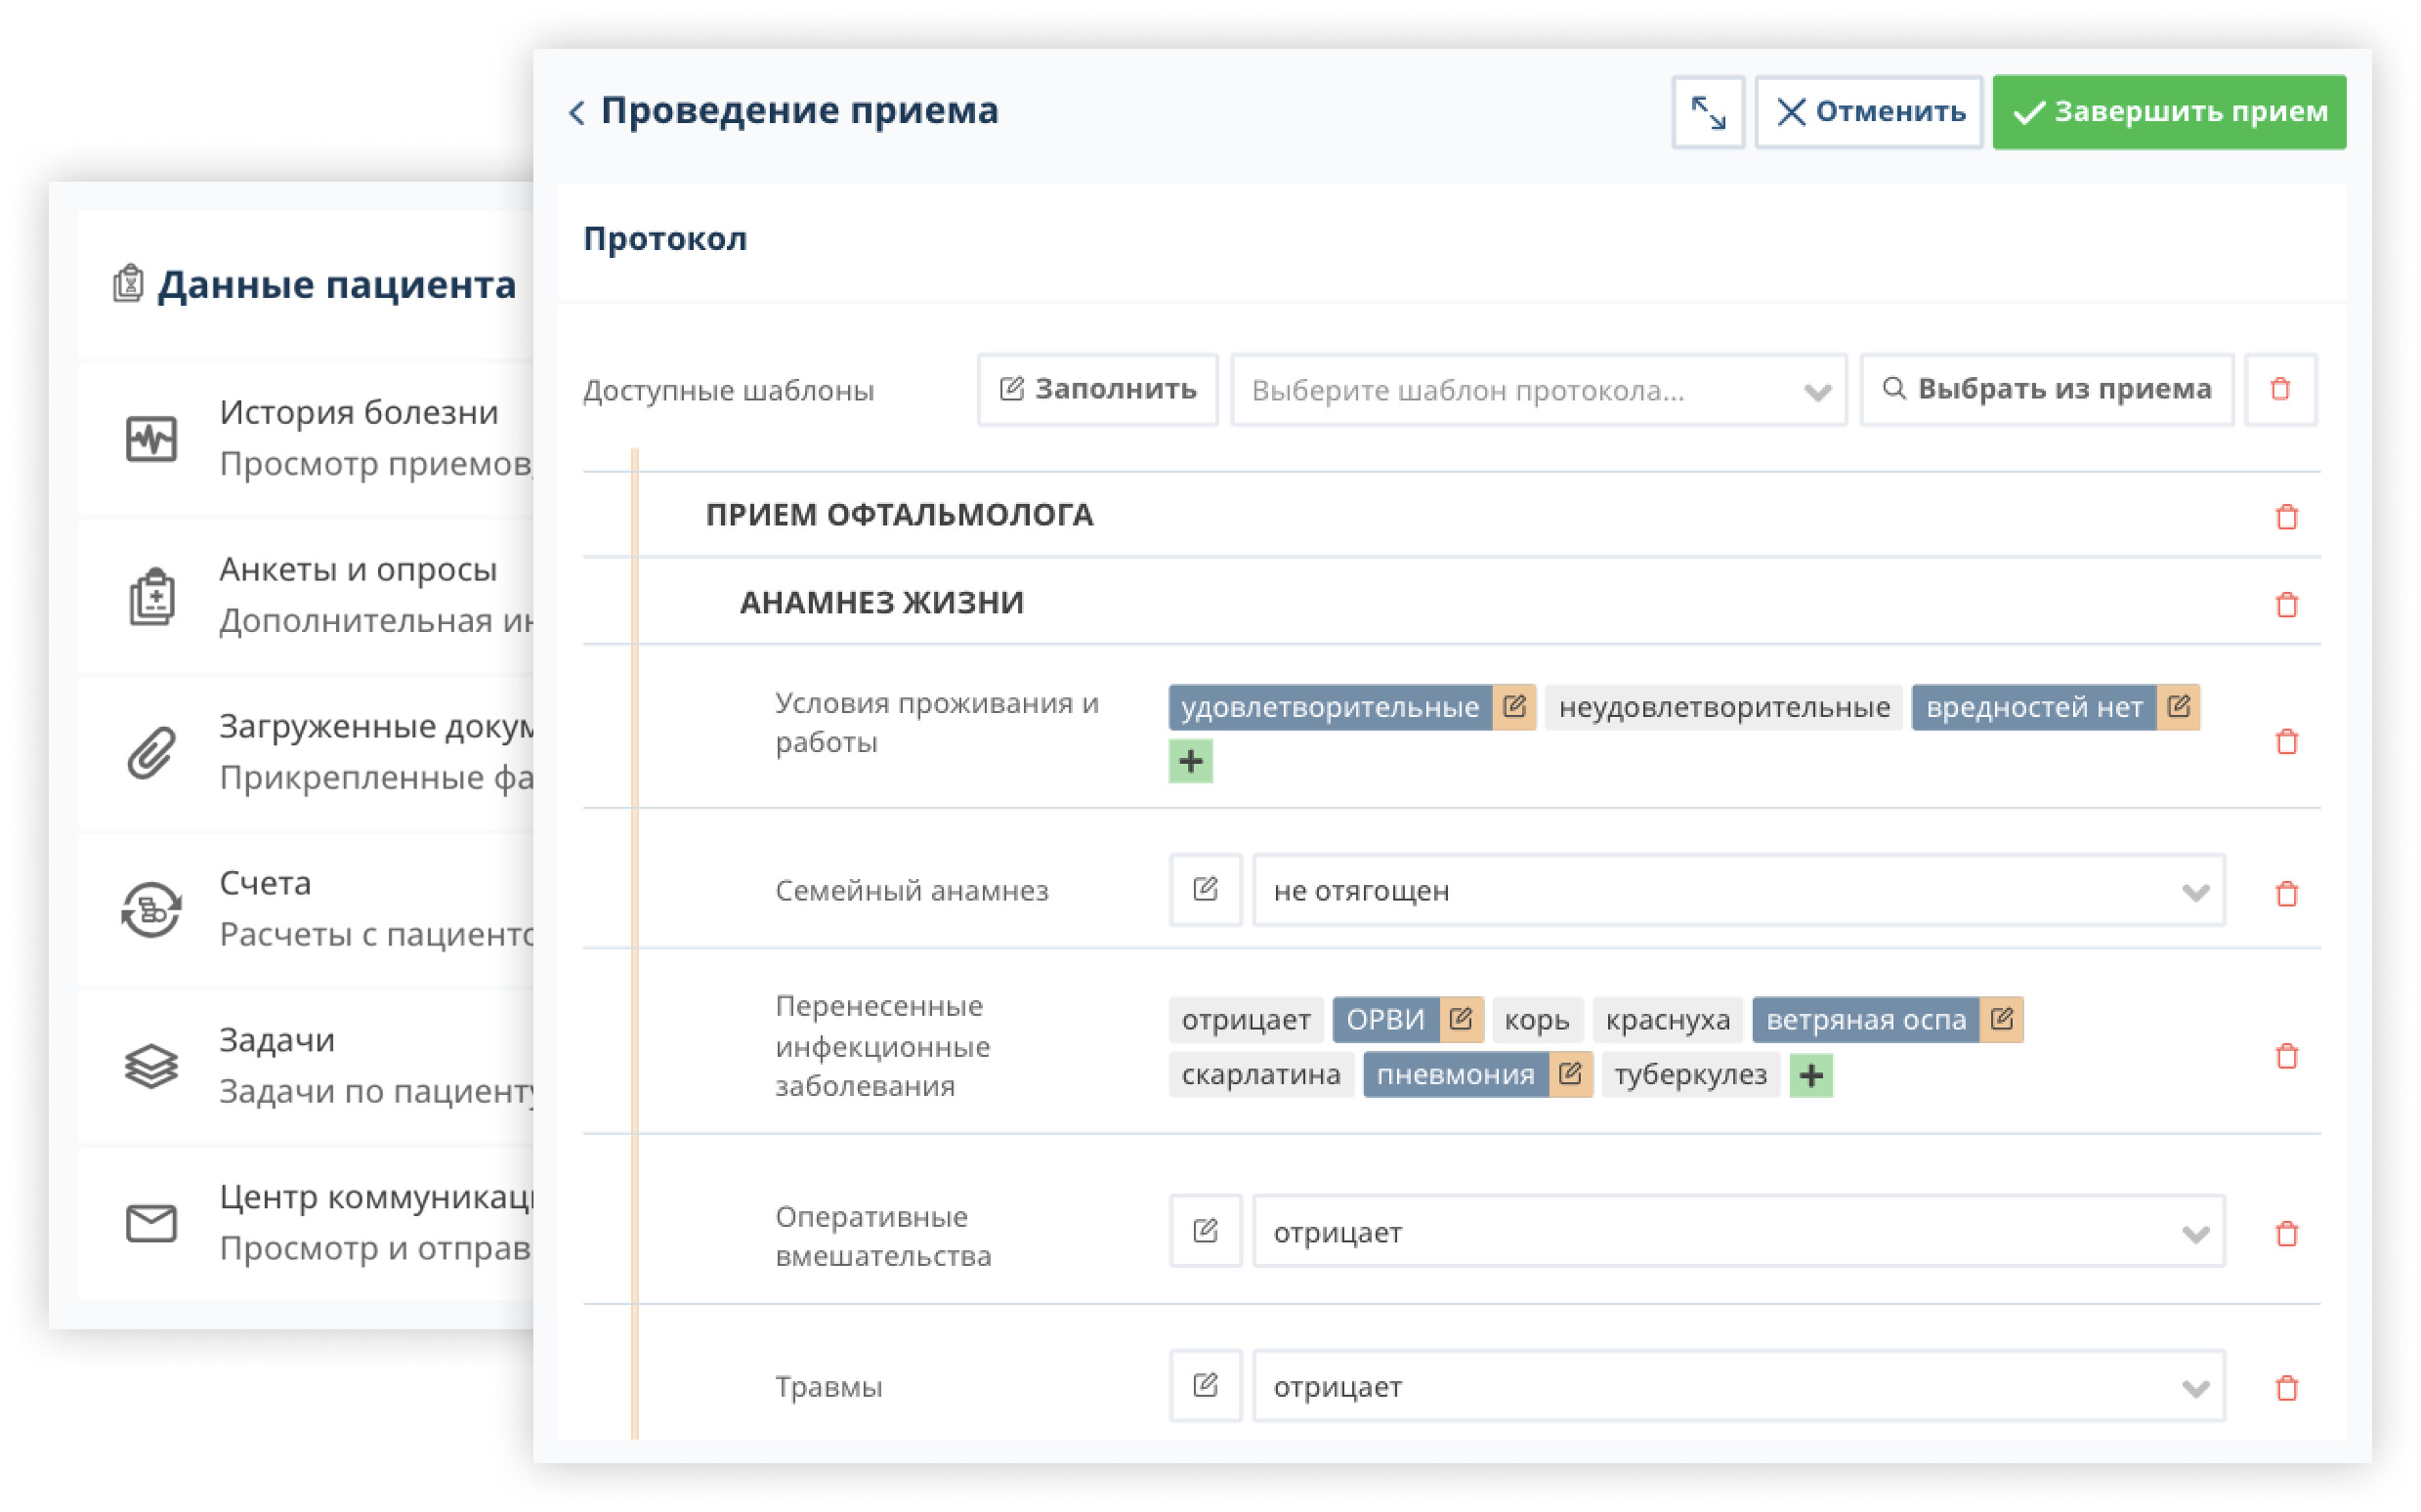Deselect вредностей нет tag

tap(2034, 708)
